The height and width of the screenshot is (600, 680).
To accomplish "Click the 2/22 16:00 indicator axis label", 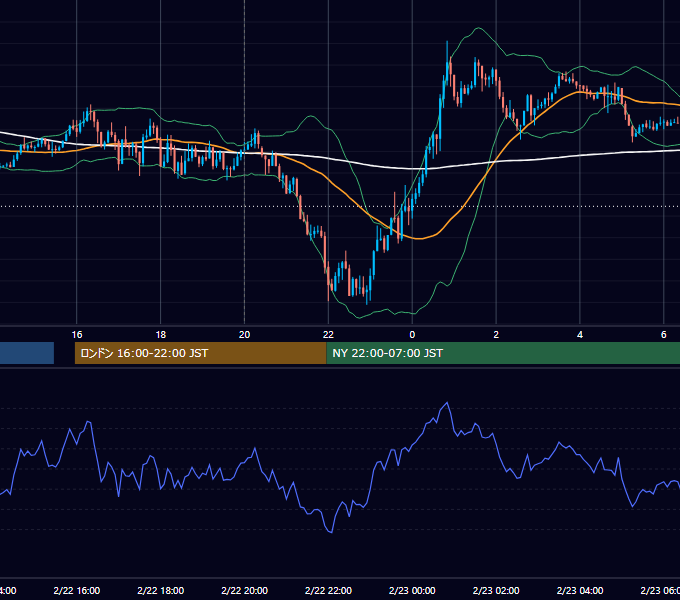I will [x=77, y=590].
